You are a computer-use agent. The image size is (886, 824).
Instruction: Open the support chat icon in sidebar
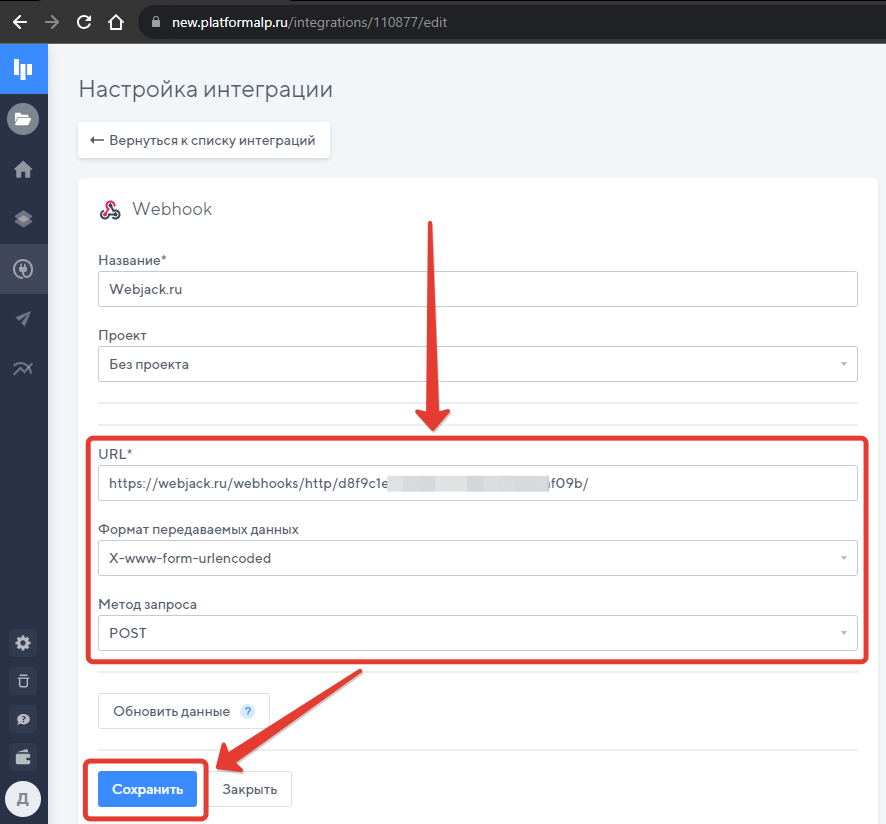[23, 719]
